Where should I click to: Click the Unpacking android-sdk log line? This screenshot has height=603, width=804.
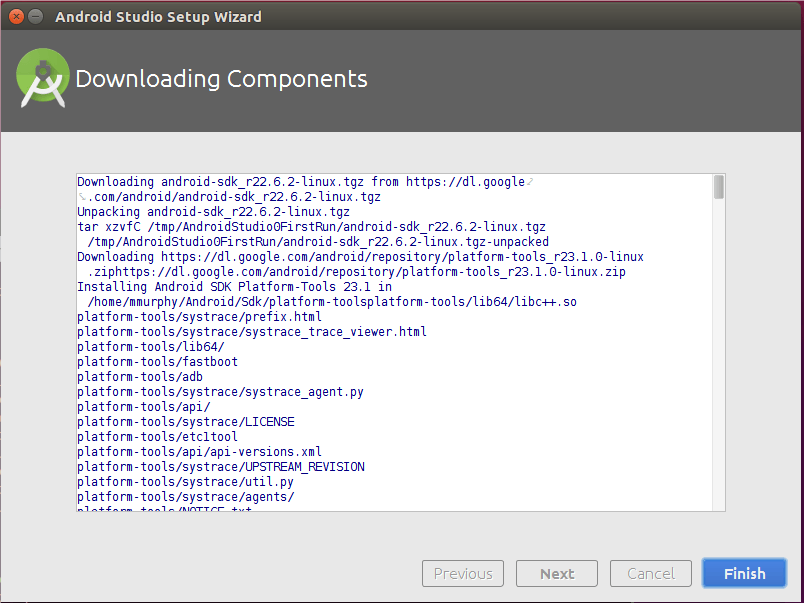pos(213,212)
